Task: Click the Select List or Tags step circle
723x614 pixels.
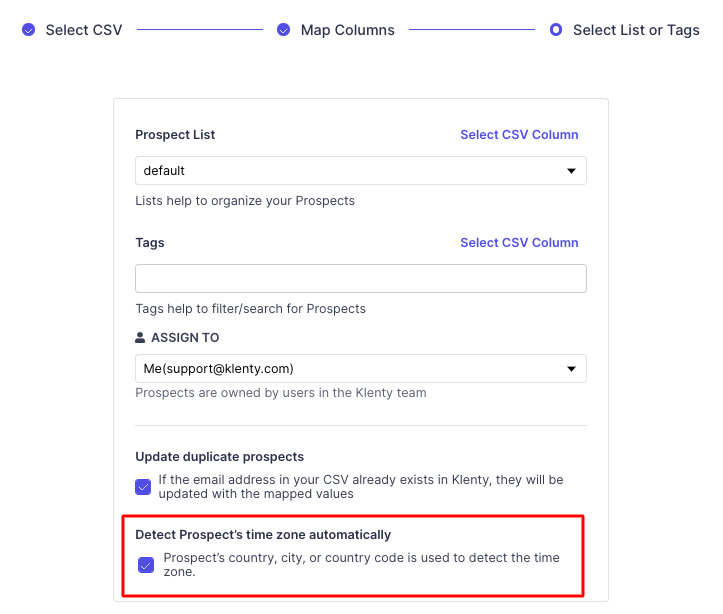Action: [556, 30]
